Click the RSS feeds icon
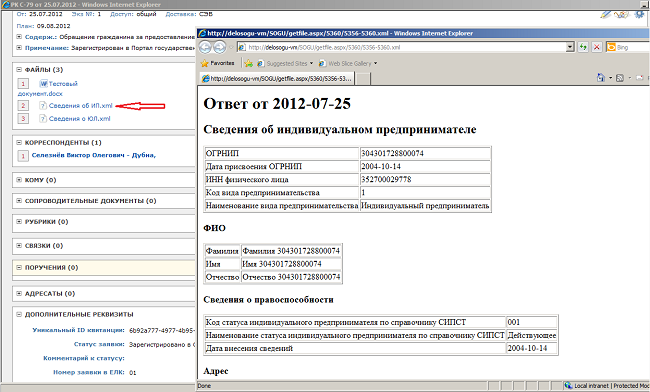The width and height of the screenshot is (650, 392). pyautogui.click(x=620, y=77)
